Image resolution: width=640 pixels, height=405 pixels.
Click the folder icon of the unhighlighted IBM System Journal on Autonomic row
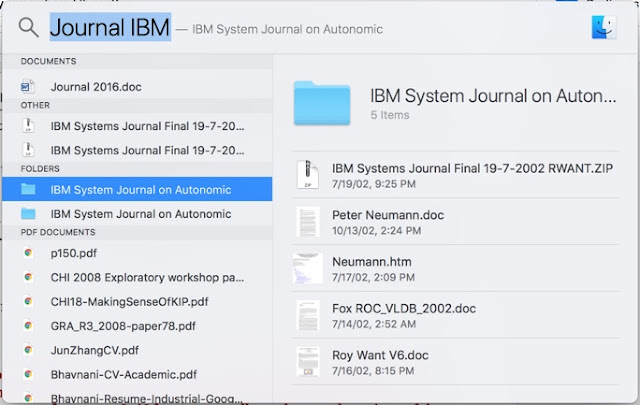coord(28,213)
